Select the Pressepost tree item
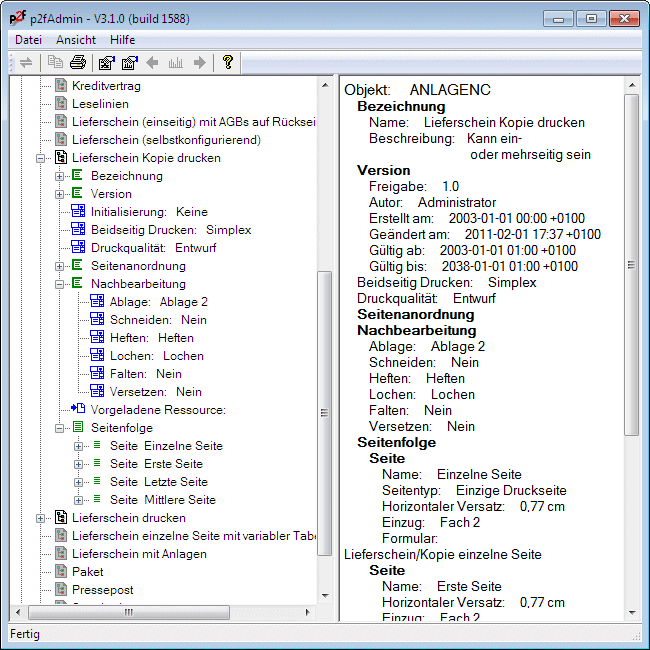This screenshot has height=650, width=650. pos(102,590)
